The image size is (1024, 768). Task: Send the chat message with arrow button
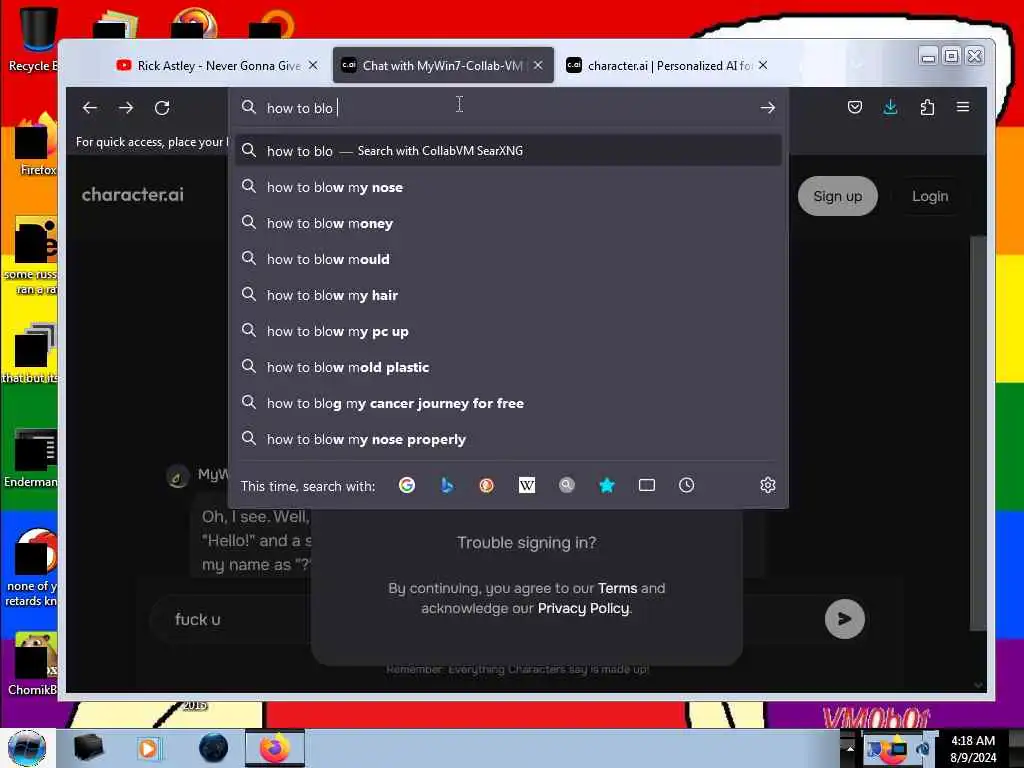[x=844, y=618]
